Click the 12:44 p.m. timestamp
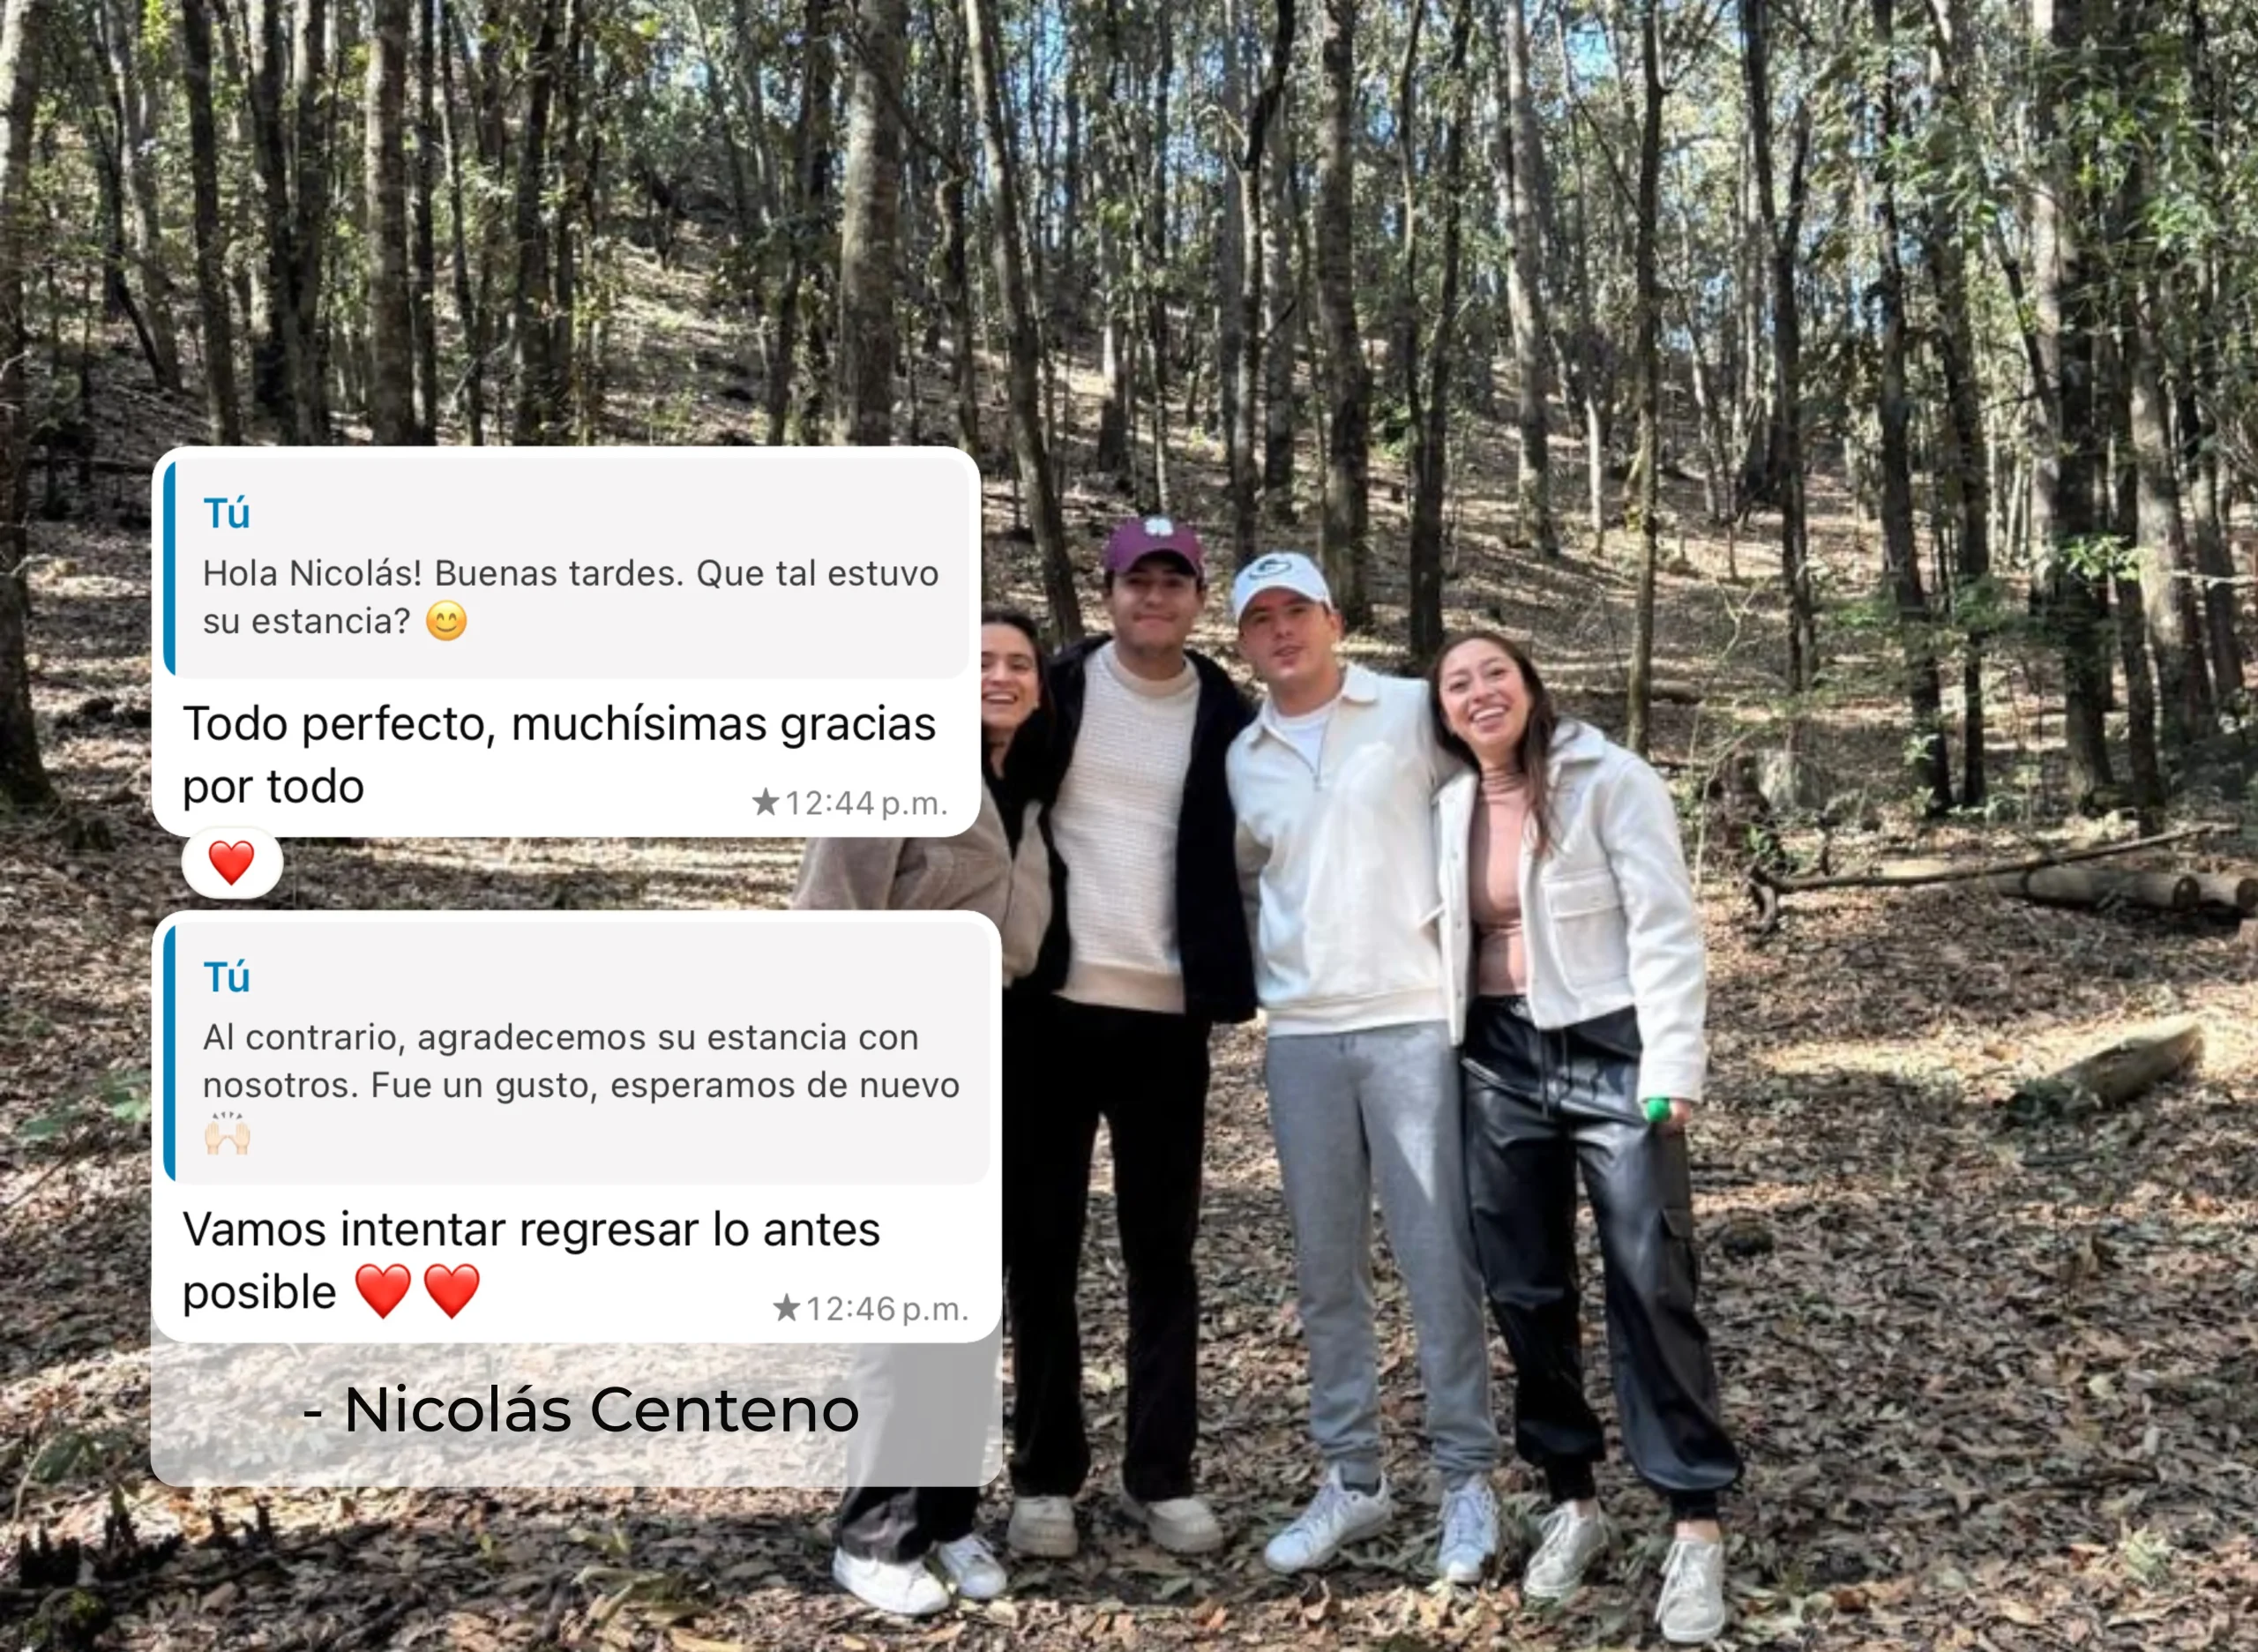 (865, 803)
